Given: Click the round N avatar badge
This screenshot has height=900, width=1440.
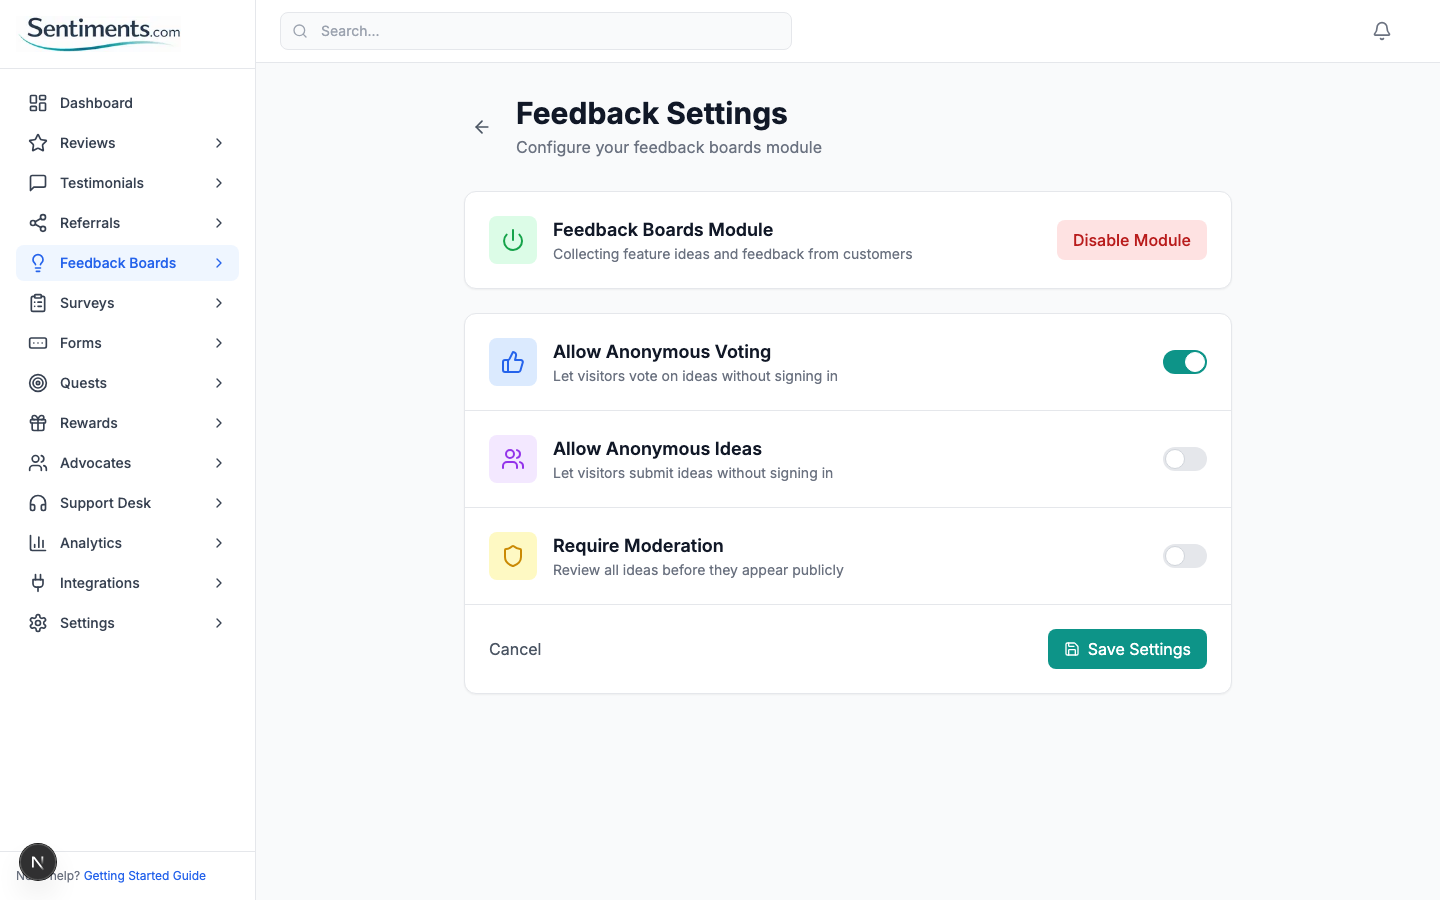Looking at the screenshot, I should pos(38,862).
